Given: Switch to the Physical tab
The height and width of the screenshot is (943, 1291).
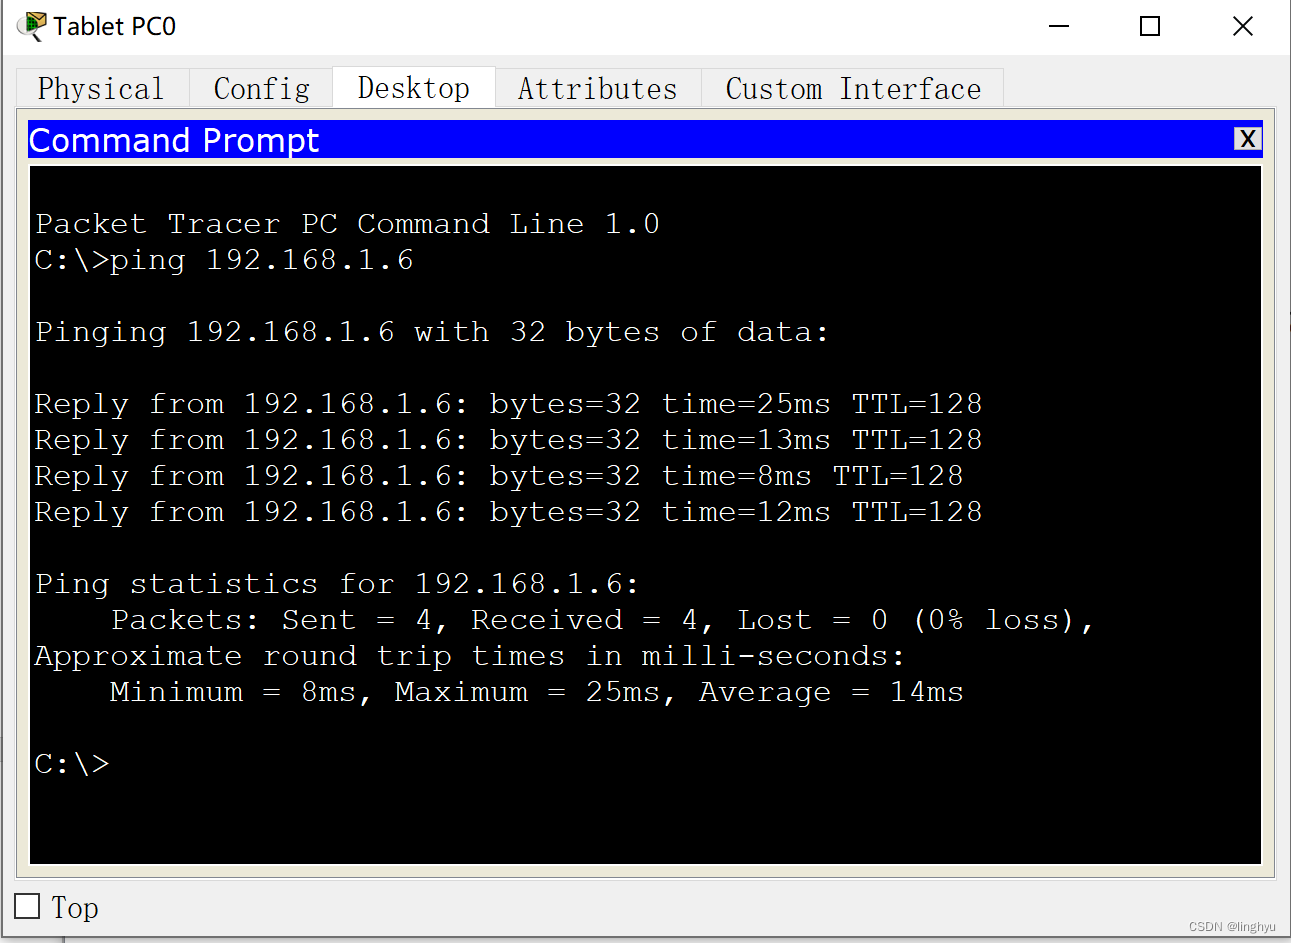Looking at the screenshot, I should pyautogui.click(x=101, y=89).
